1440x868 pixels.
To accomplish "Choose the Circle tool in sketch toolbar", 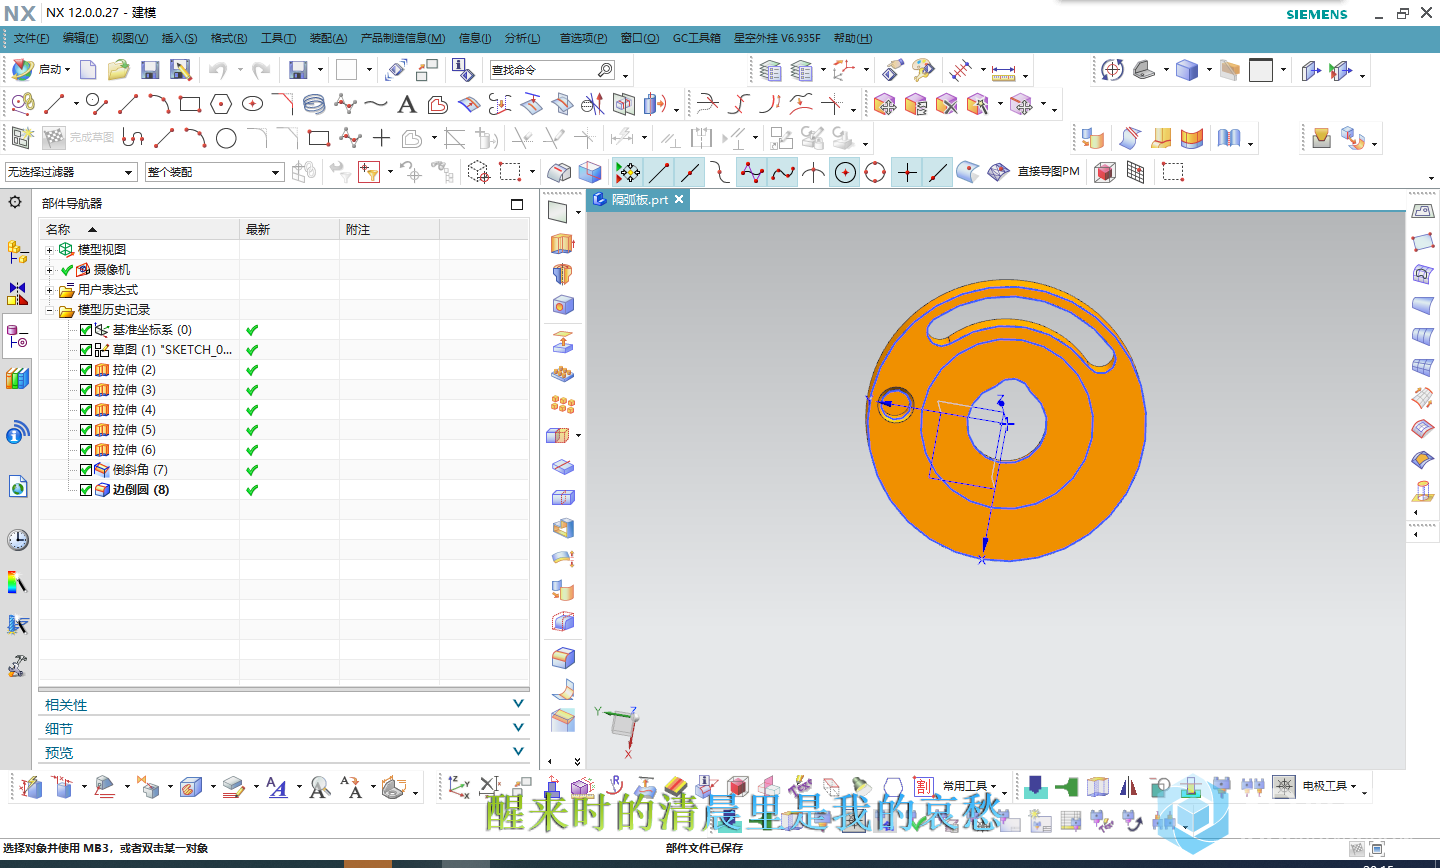I will 226,138.
